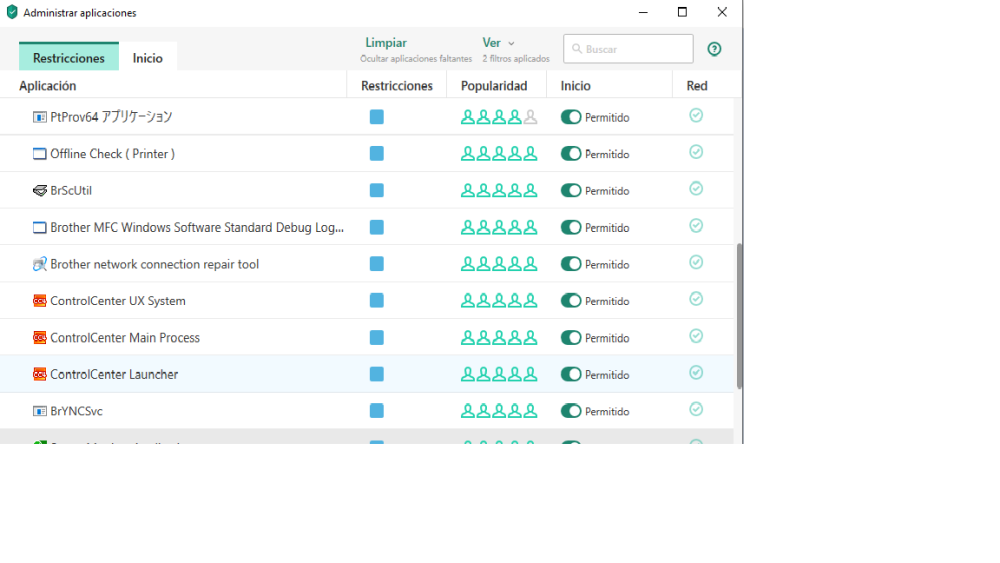1000x563 pixels.
Task: Click the BrScUtil scanner application icon
Action: click(40, 191)
